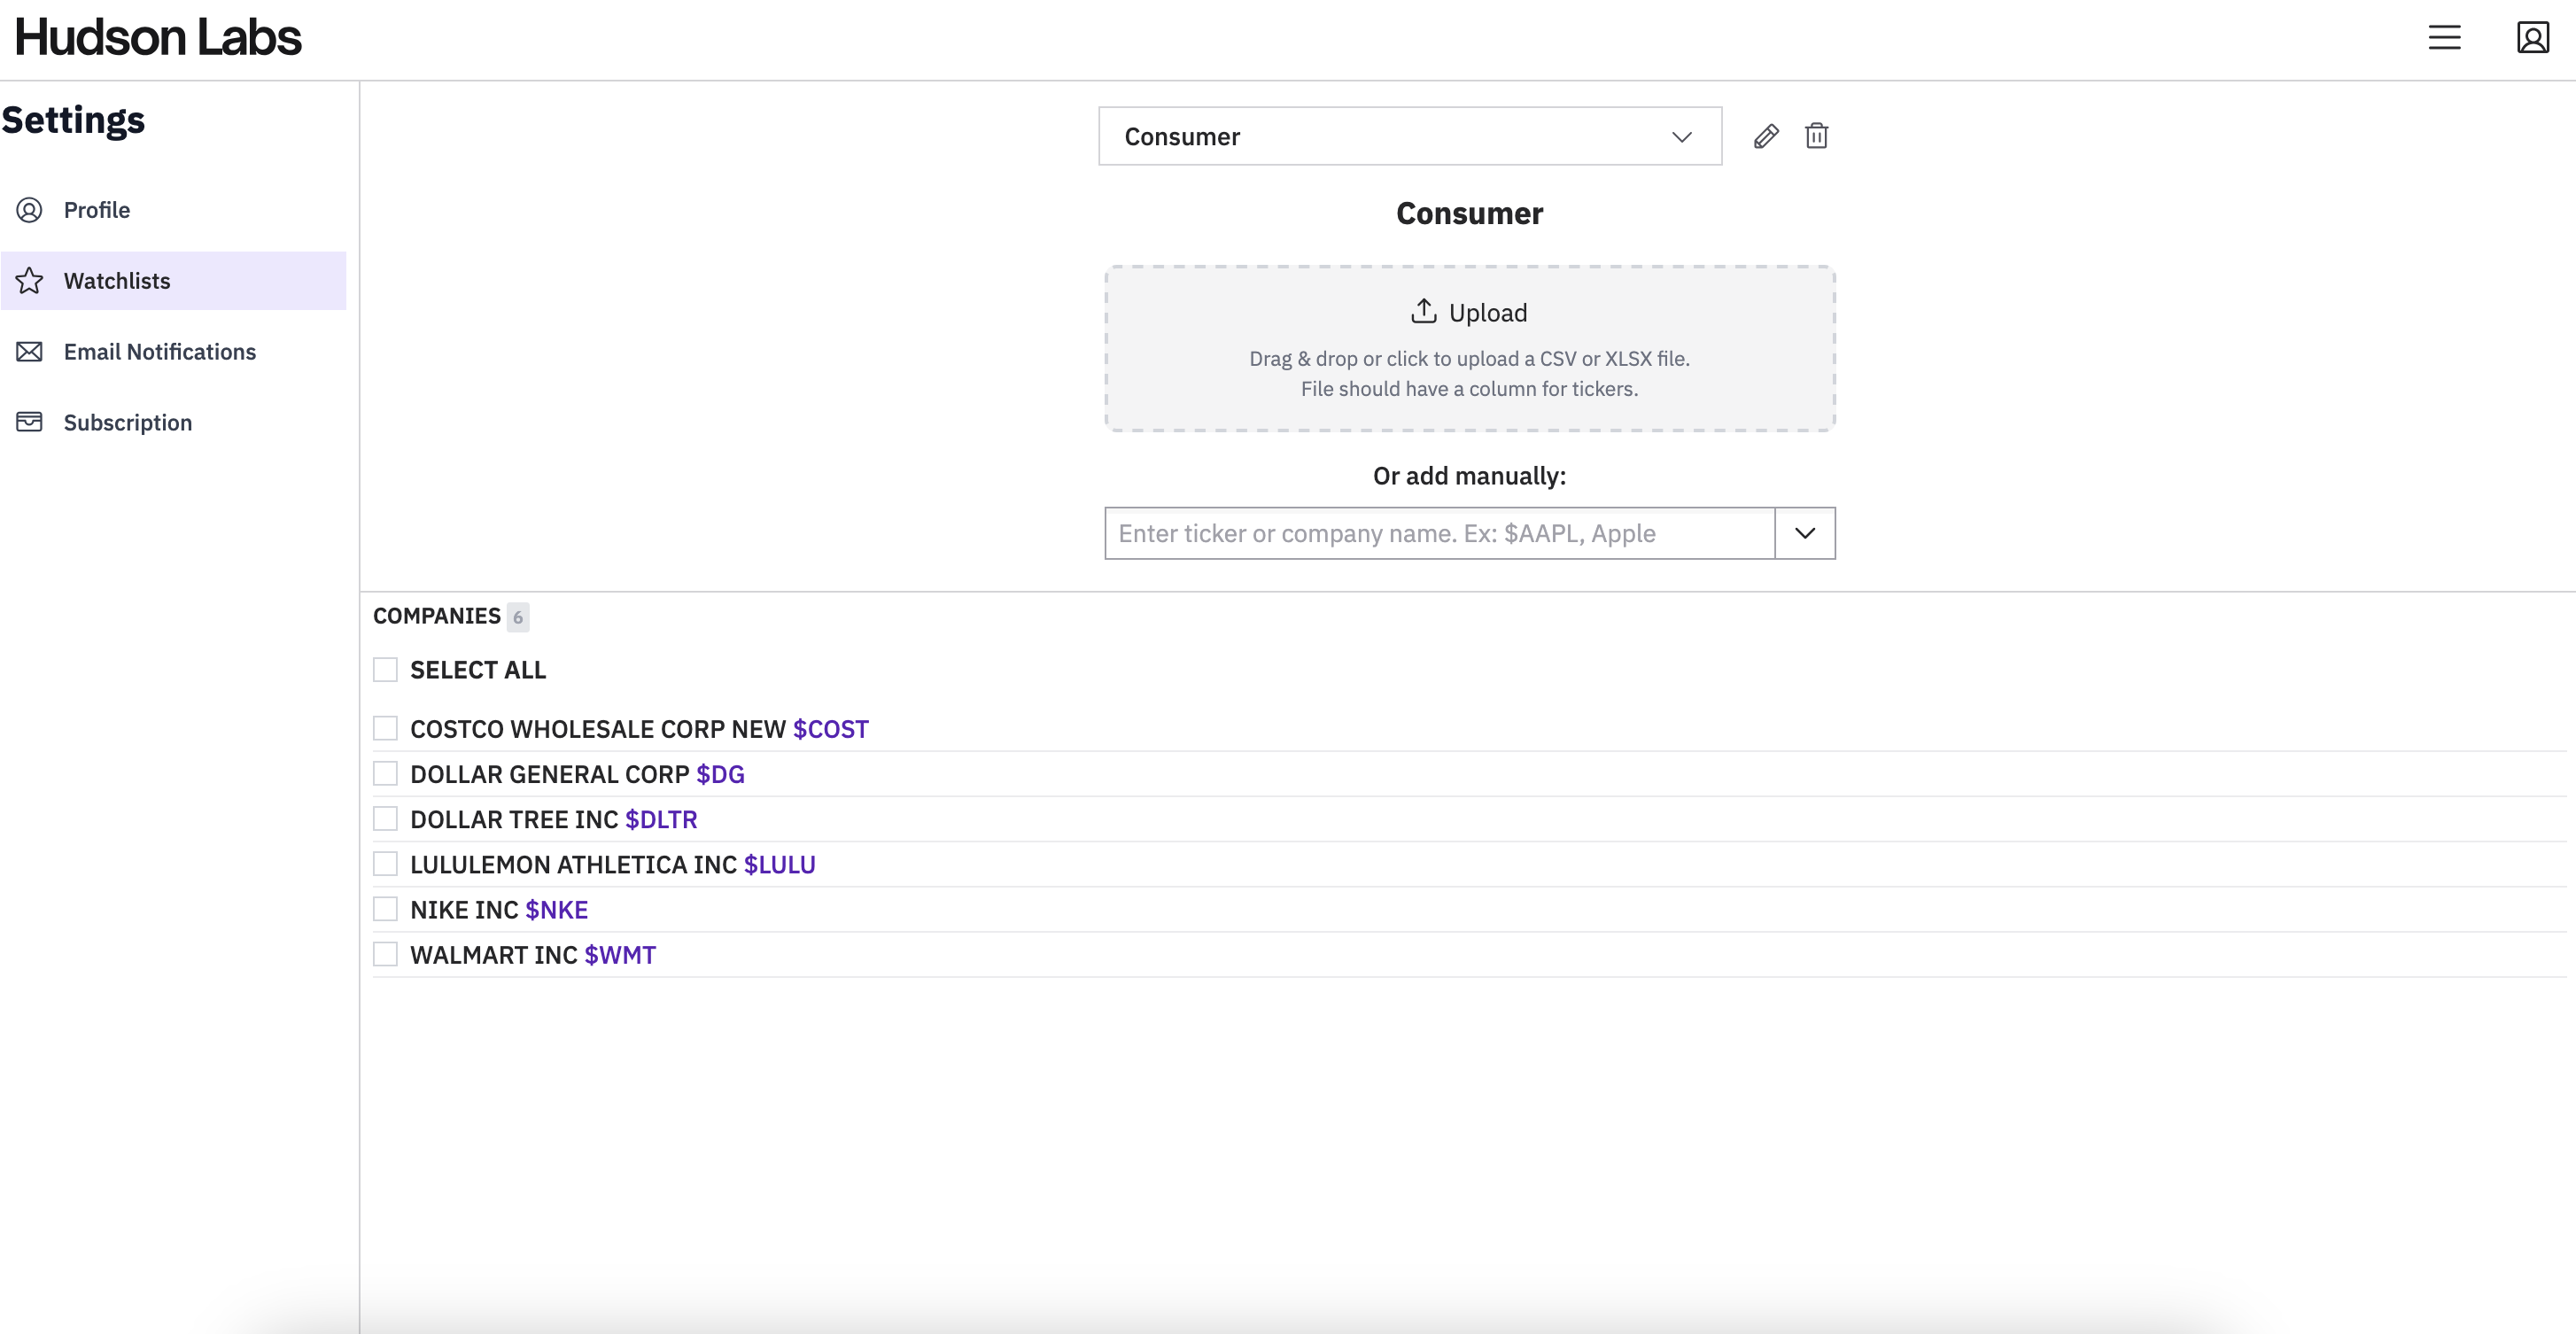This screenshot has width=2576, height=1334.
Task: Select the Nike Inc checkbox
Action: coord(385,909)
